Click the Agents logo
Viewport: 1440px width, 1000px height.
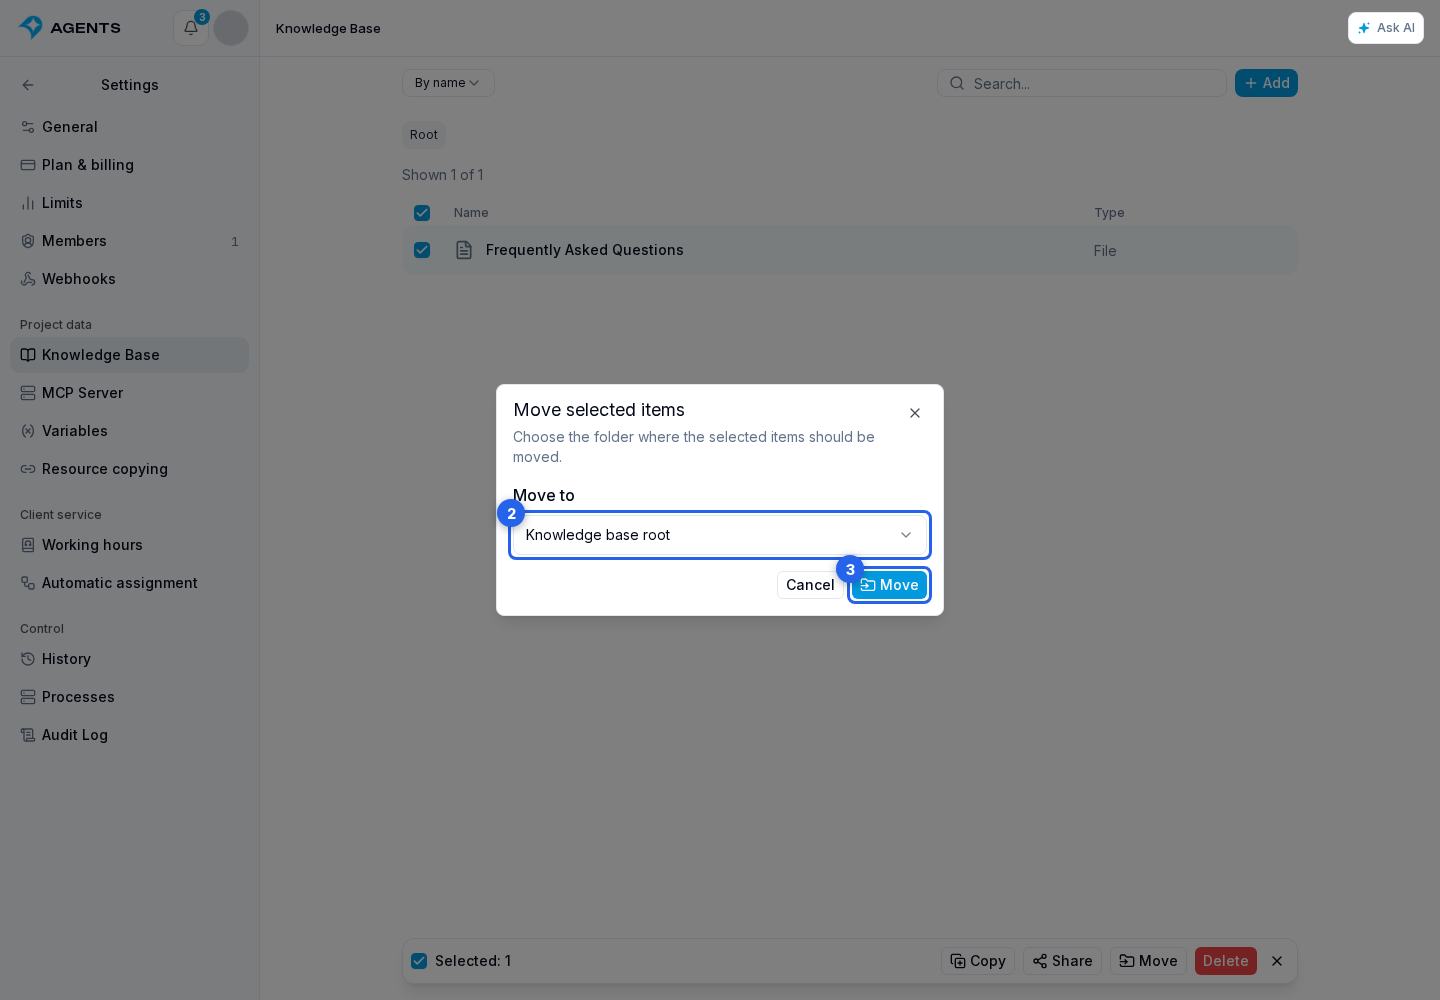(70, 28)
